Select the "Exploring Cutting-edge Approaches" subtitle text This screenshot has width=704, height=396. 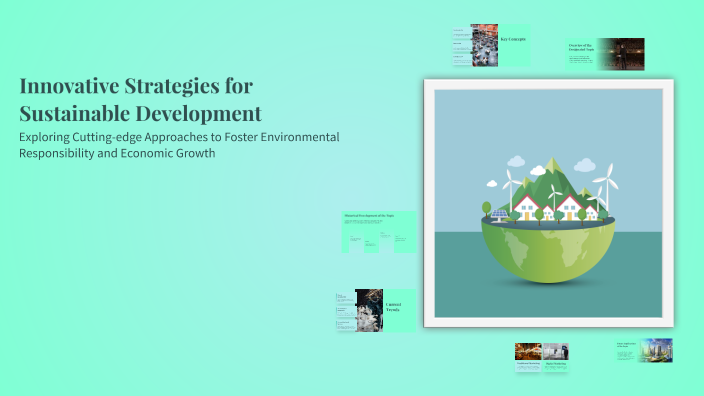[x=179, y=145]
